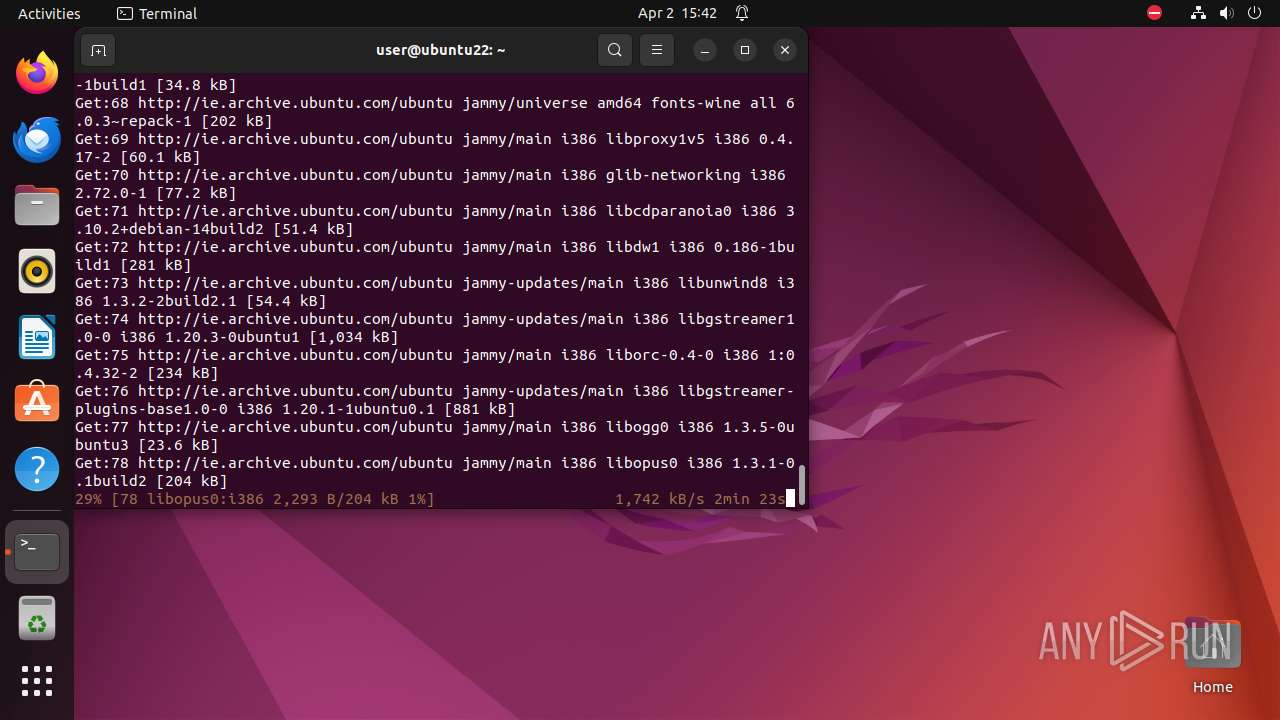Open the clock and calendar panel
This screenshot has height=720, width=1280.
[677, 13]
